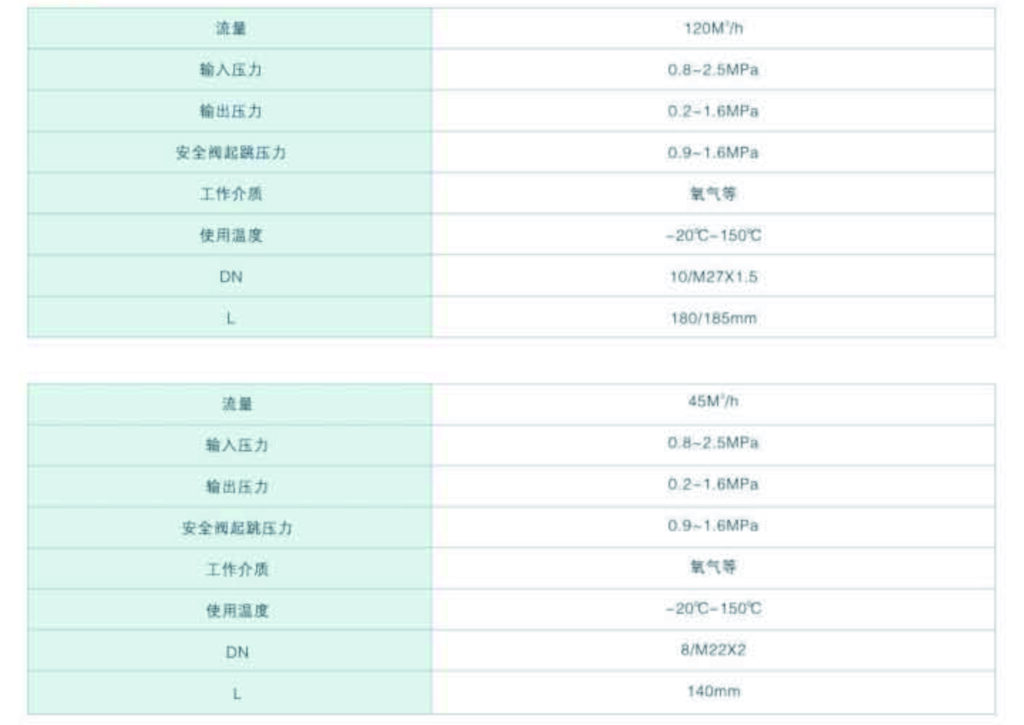The width and height of the screenshot is (1024, 725).
Task: Click the DN label beside 10/M27X1.5
Action: [x=231, y=278]
